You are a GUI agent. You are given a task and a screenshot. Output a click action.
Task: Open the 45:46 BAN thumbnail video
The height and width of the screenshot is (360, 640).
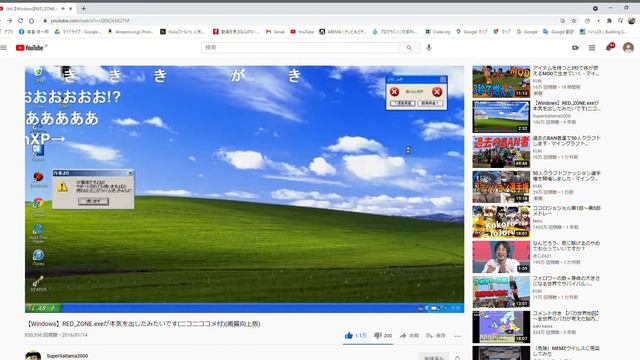click(501, 152)
